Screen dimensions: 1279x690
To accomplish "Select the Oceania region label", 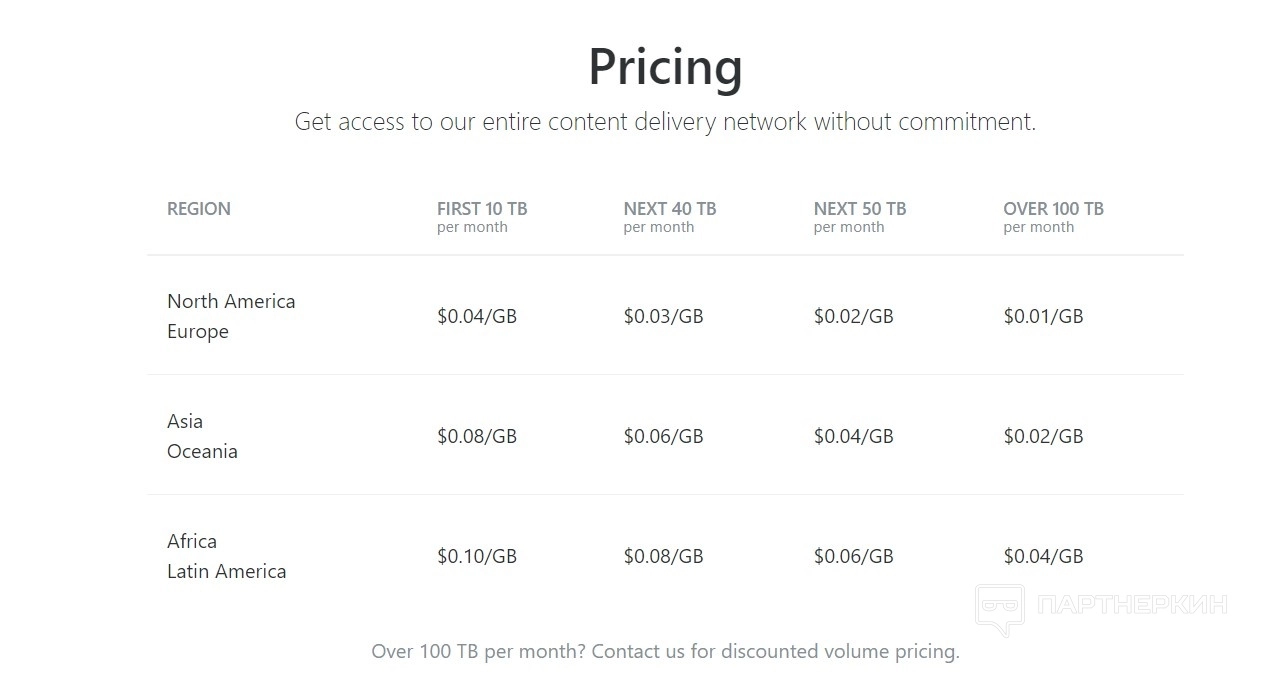I will (202, 451).
